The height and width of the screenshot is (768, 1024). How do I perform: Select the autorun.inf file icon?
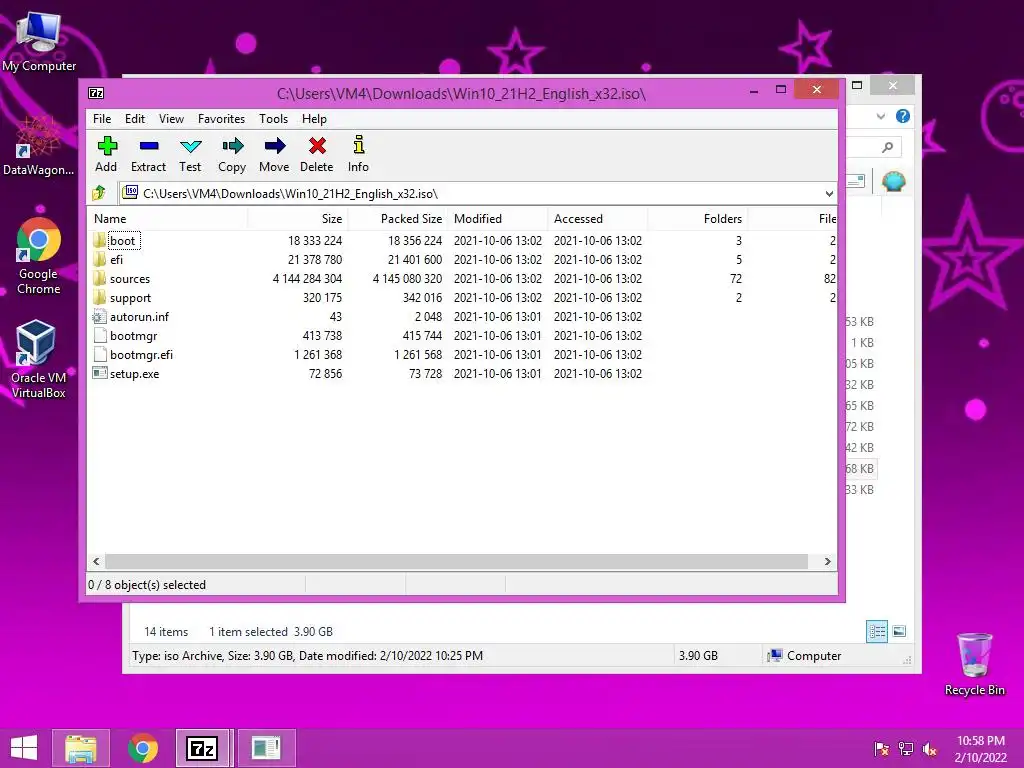pos(99,317)
